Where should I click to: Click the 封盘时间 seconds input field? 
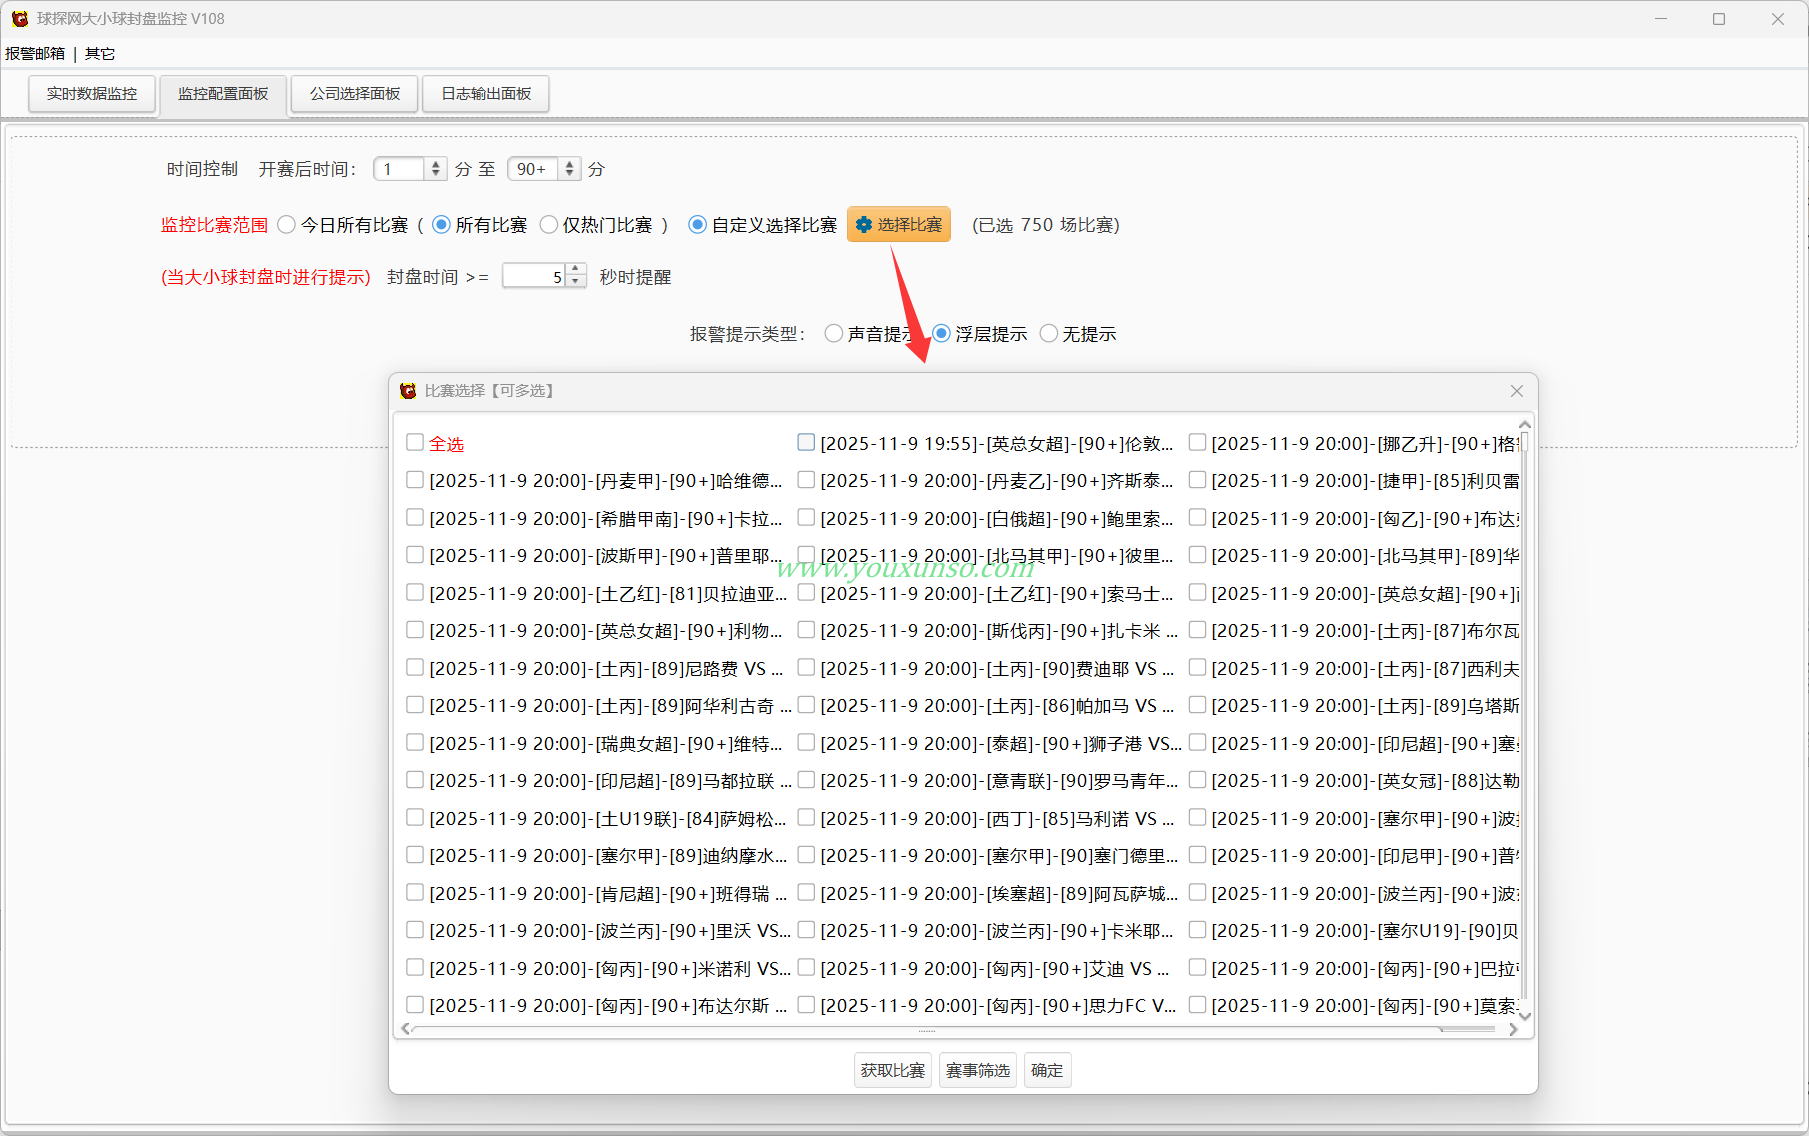(534, 276)
